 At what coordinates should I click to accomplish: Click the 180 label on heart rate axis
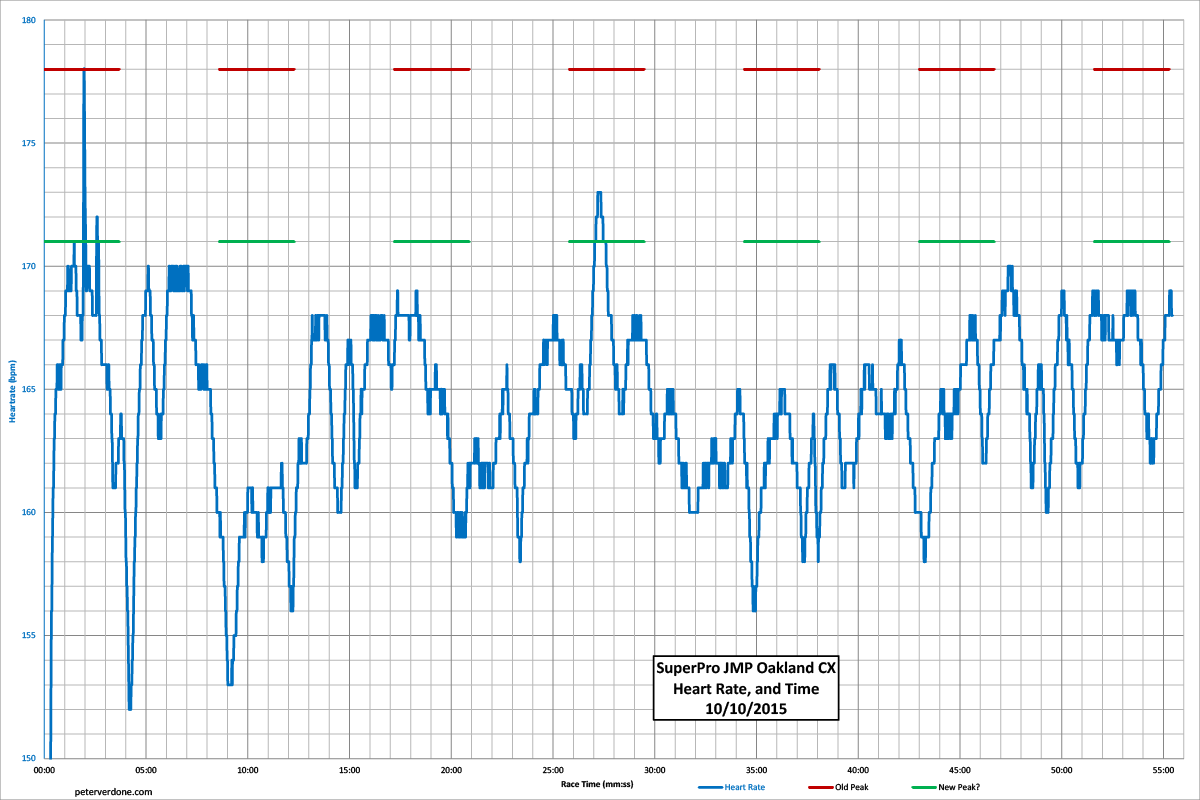point(30,20)
